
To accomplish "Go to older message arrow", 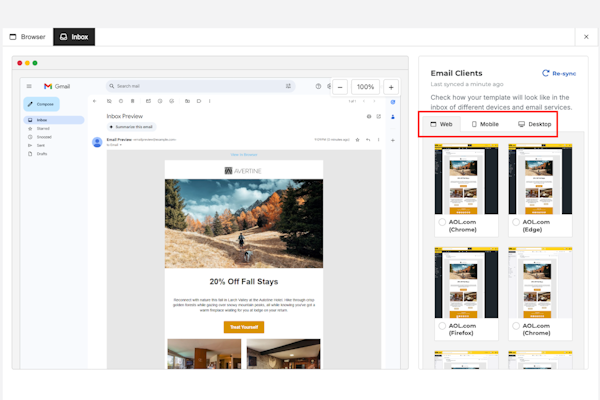I will point(374,101).
